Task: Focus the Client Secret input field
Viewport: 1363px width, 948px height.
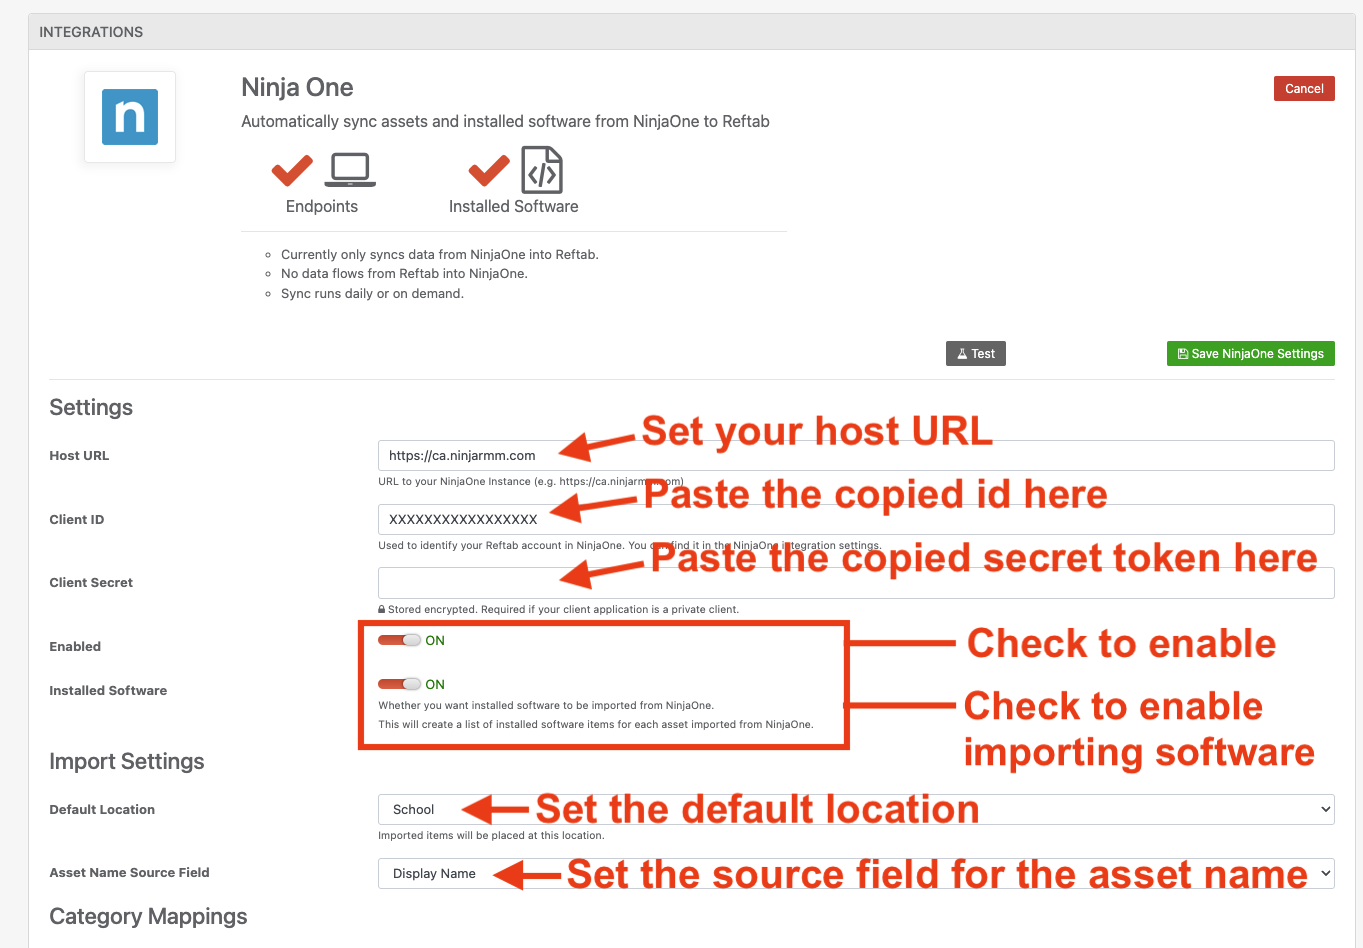Action: 856,583
